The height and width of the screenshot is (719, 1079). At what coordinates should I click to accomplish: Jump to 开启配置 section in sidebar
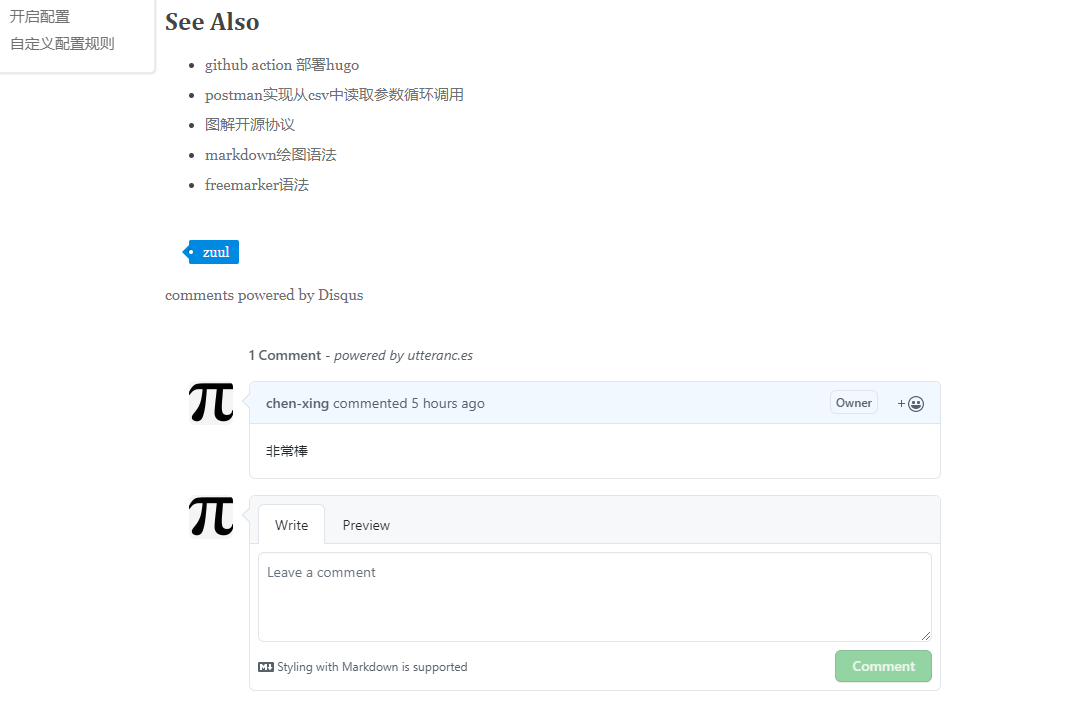point(40,17)
